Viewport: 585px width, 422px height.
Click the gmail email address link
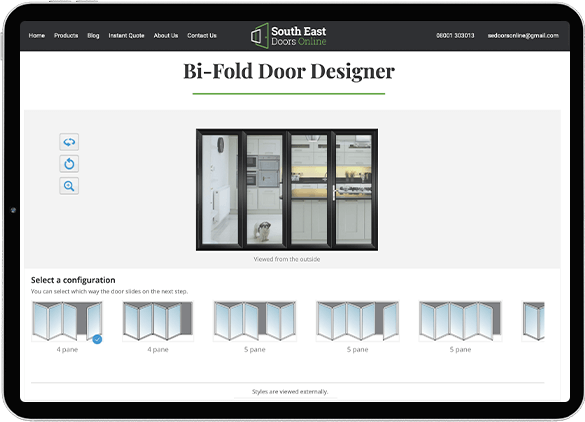pos(523,35)
